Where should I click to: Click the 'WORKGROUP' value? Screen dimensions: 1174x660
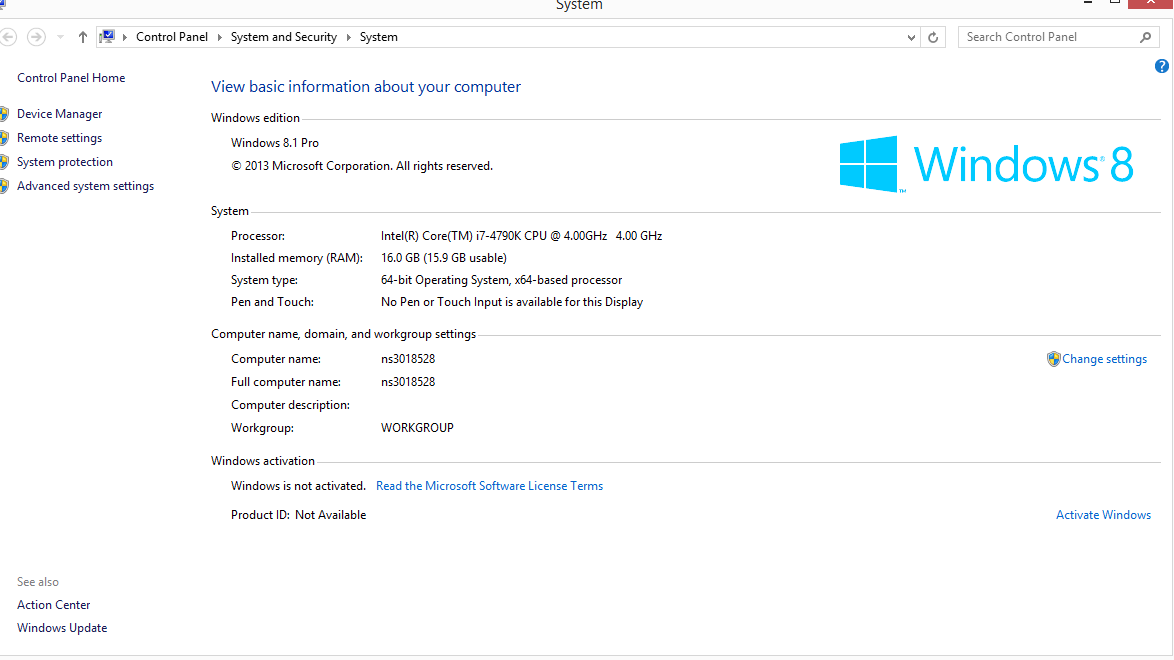coord(417,428)
